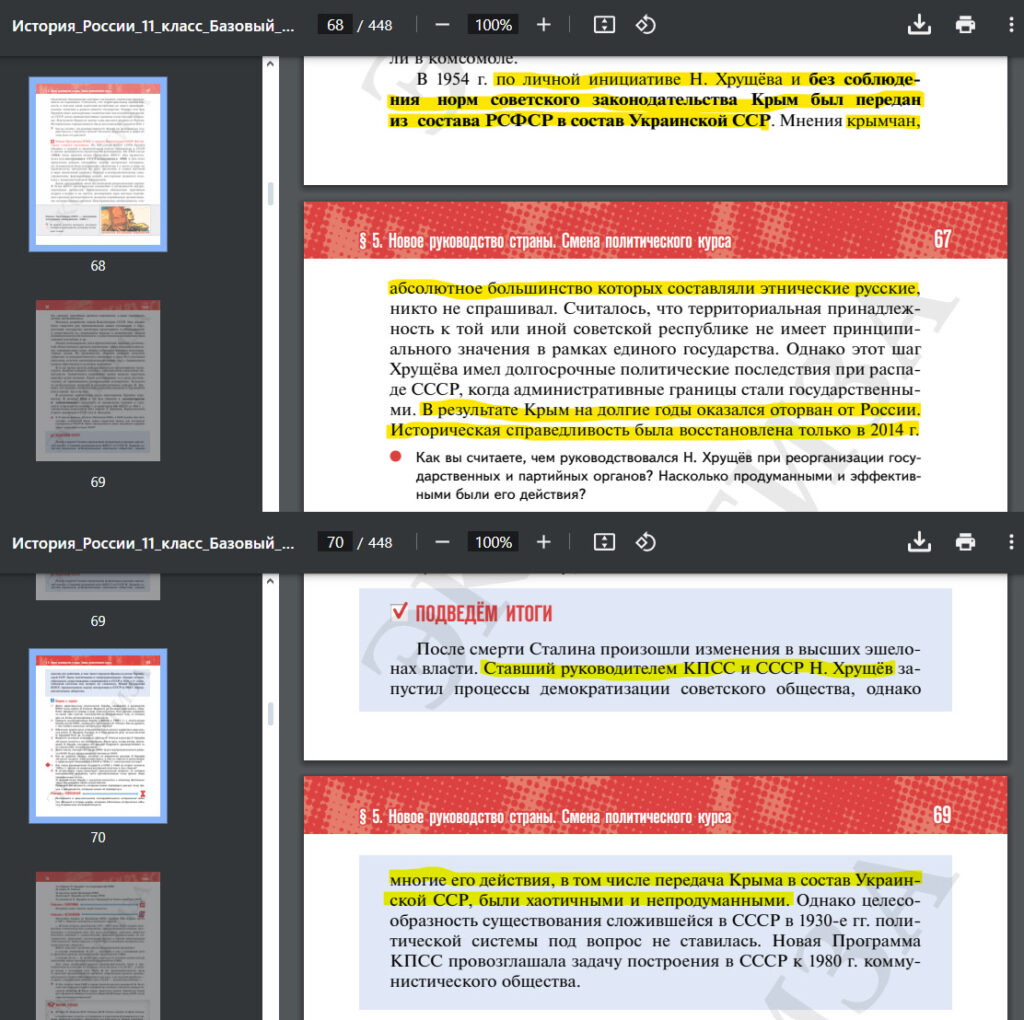Print the document from the page 70 toolbar
This screenshot has width=1024, height=1020.
965,542
